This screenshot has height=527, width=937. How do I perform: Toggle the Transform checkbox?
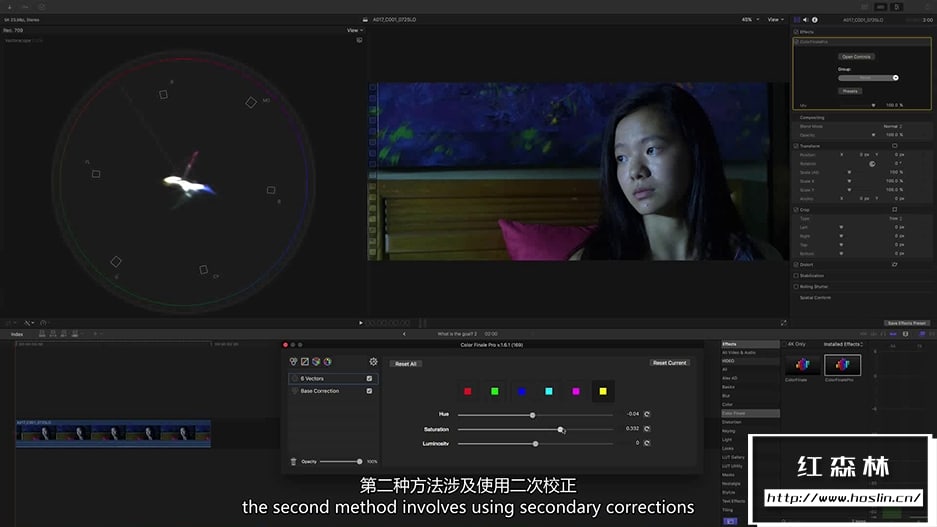click(796, 146)
